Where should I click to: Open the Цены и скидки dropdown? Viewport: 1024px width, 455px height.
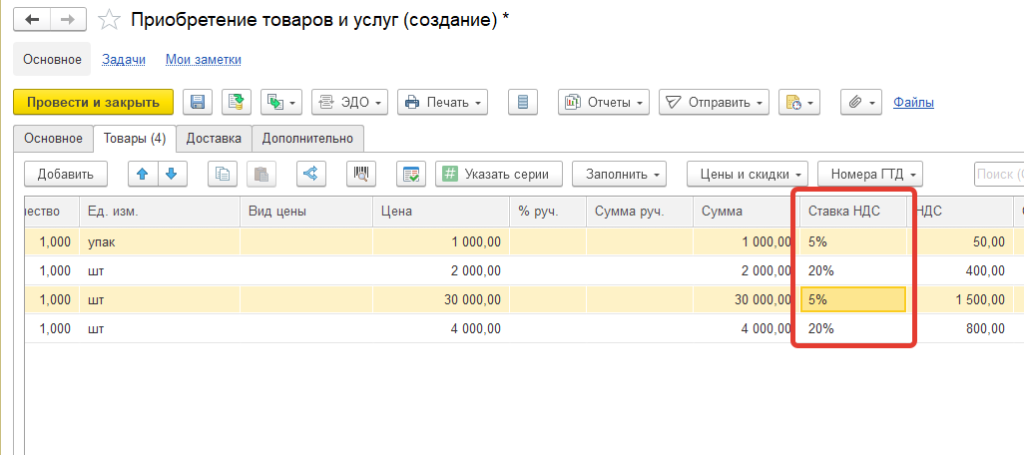pos(748,174)
